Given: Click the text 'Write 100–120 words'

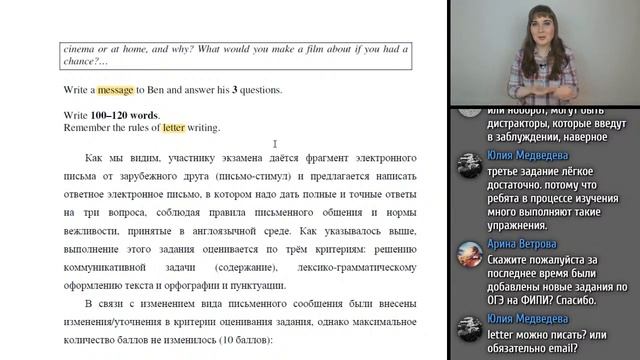Looking at the screenshot, I should coord(112,115).
